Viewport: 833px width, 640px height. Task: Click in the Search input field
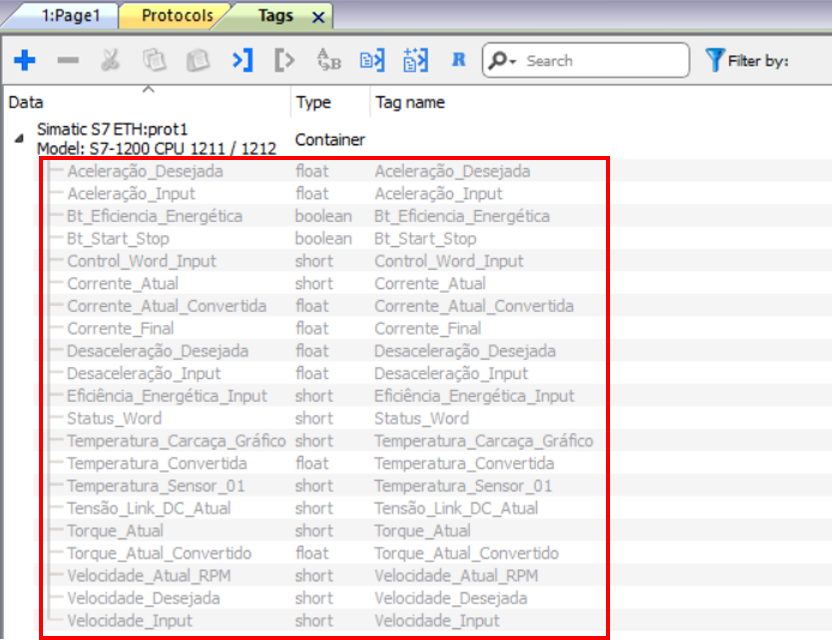click(600, 61)
